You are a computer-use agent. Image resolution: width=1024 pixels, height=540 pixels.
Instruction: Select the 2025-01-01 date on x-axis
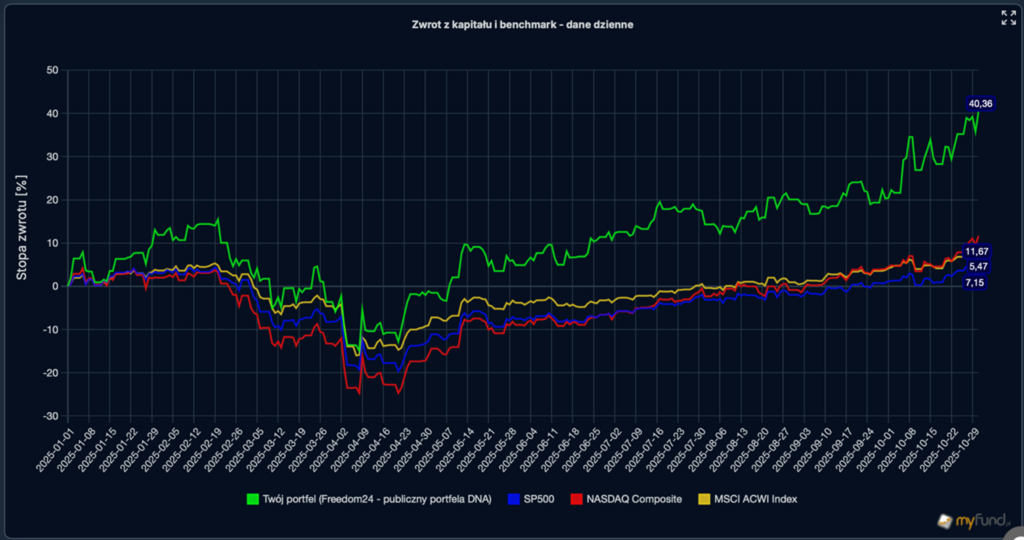point(50,450)
